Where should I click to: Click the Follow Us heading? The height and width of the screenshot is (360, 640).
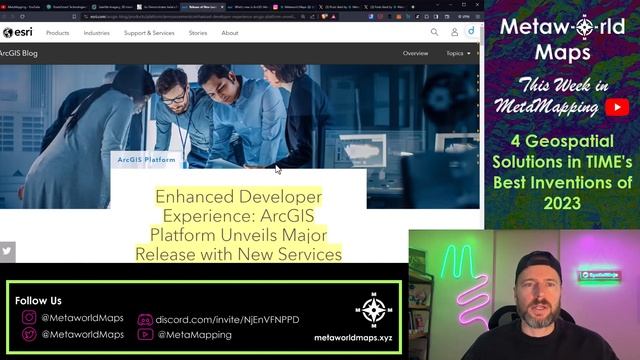tap(38, 301)
